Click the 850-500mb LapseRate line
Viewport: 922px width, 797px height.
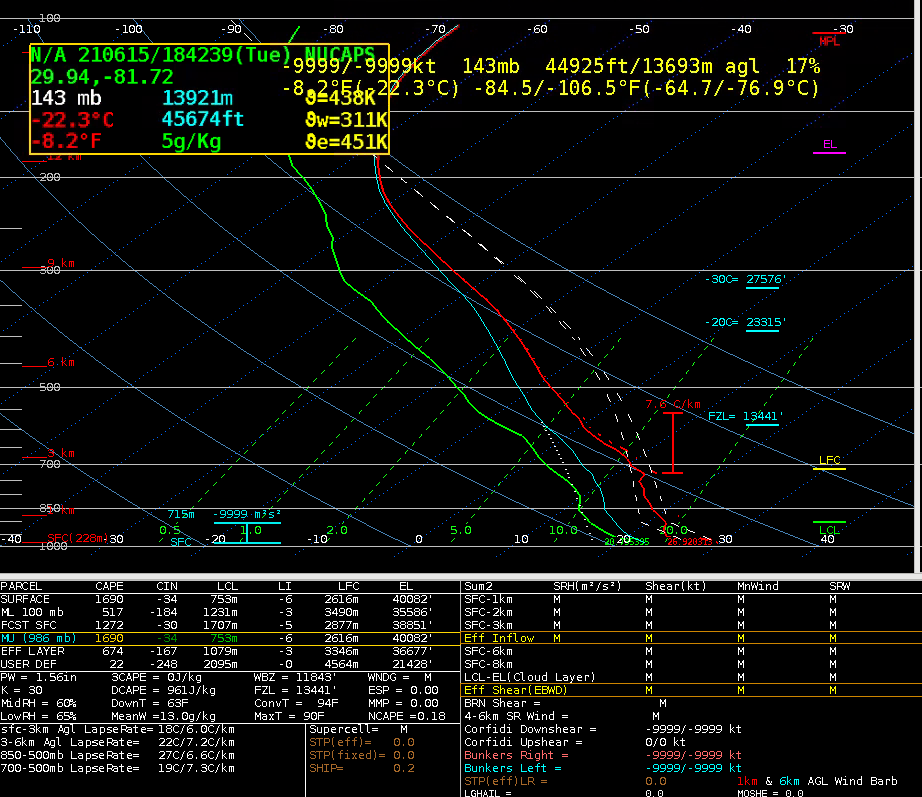tap(118, 755)
